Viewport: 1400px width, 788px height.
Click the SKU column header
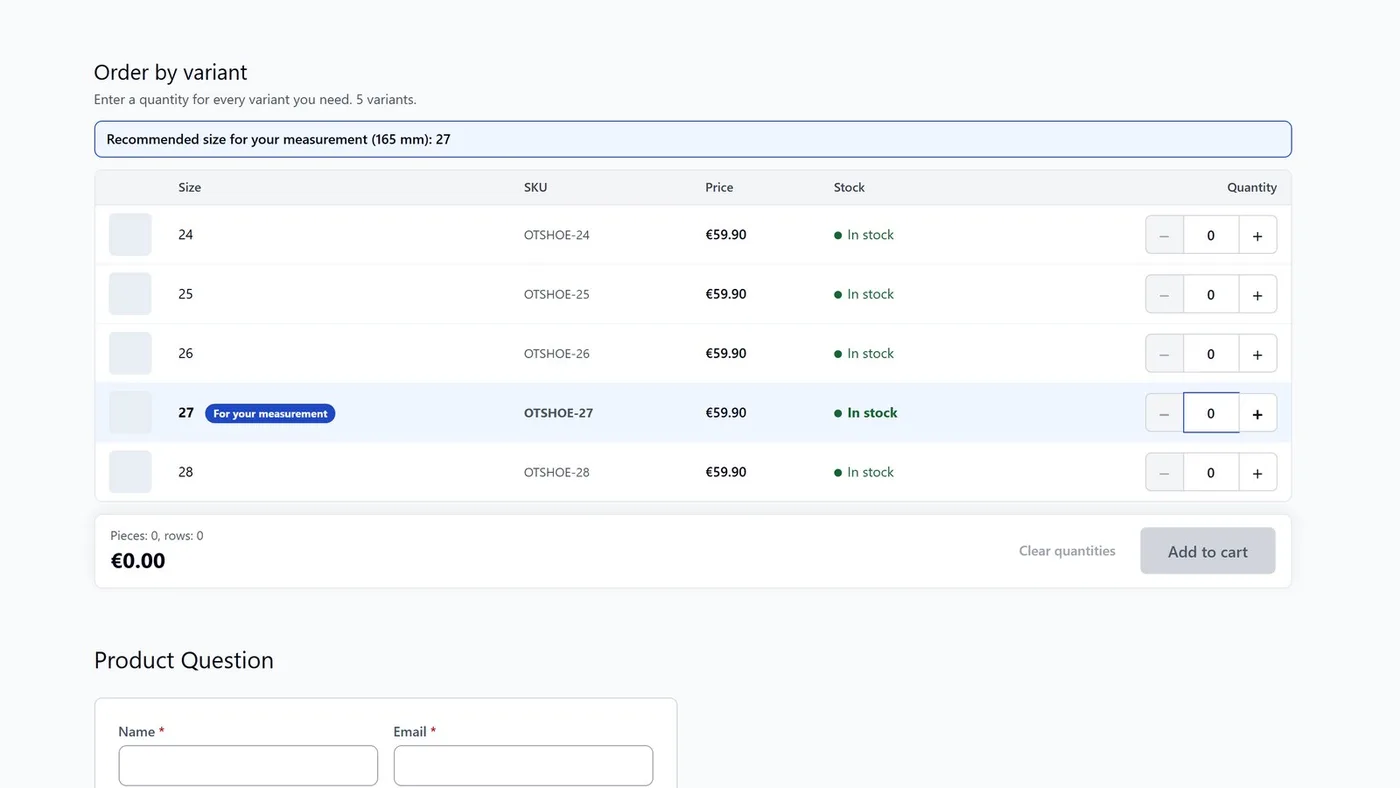click(x=536, y=187)
